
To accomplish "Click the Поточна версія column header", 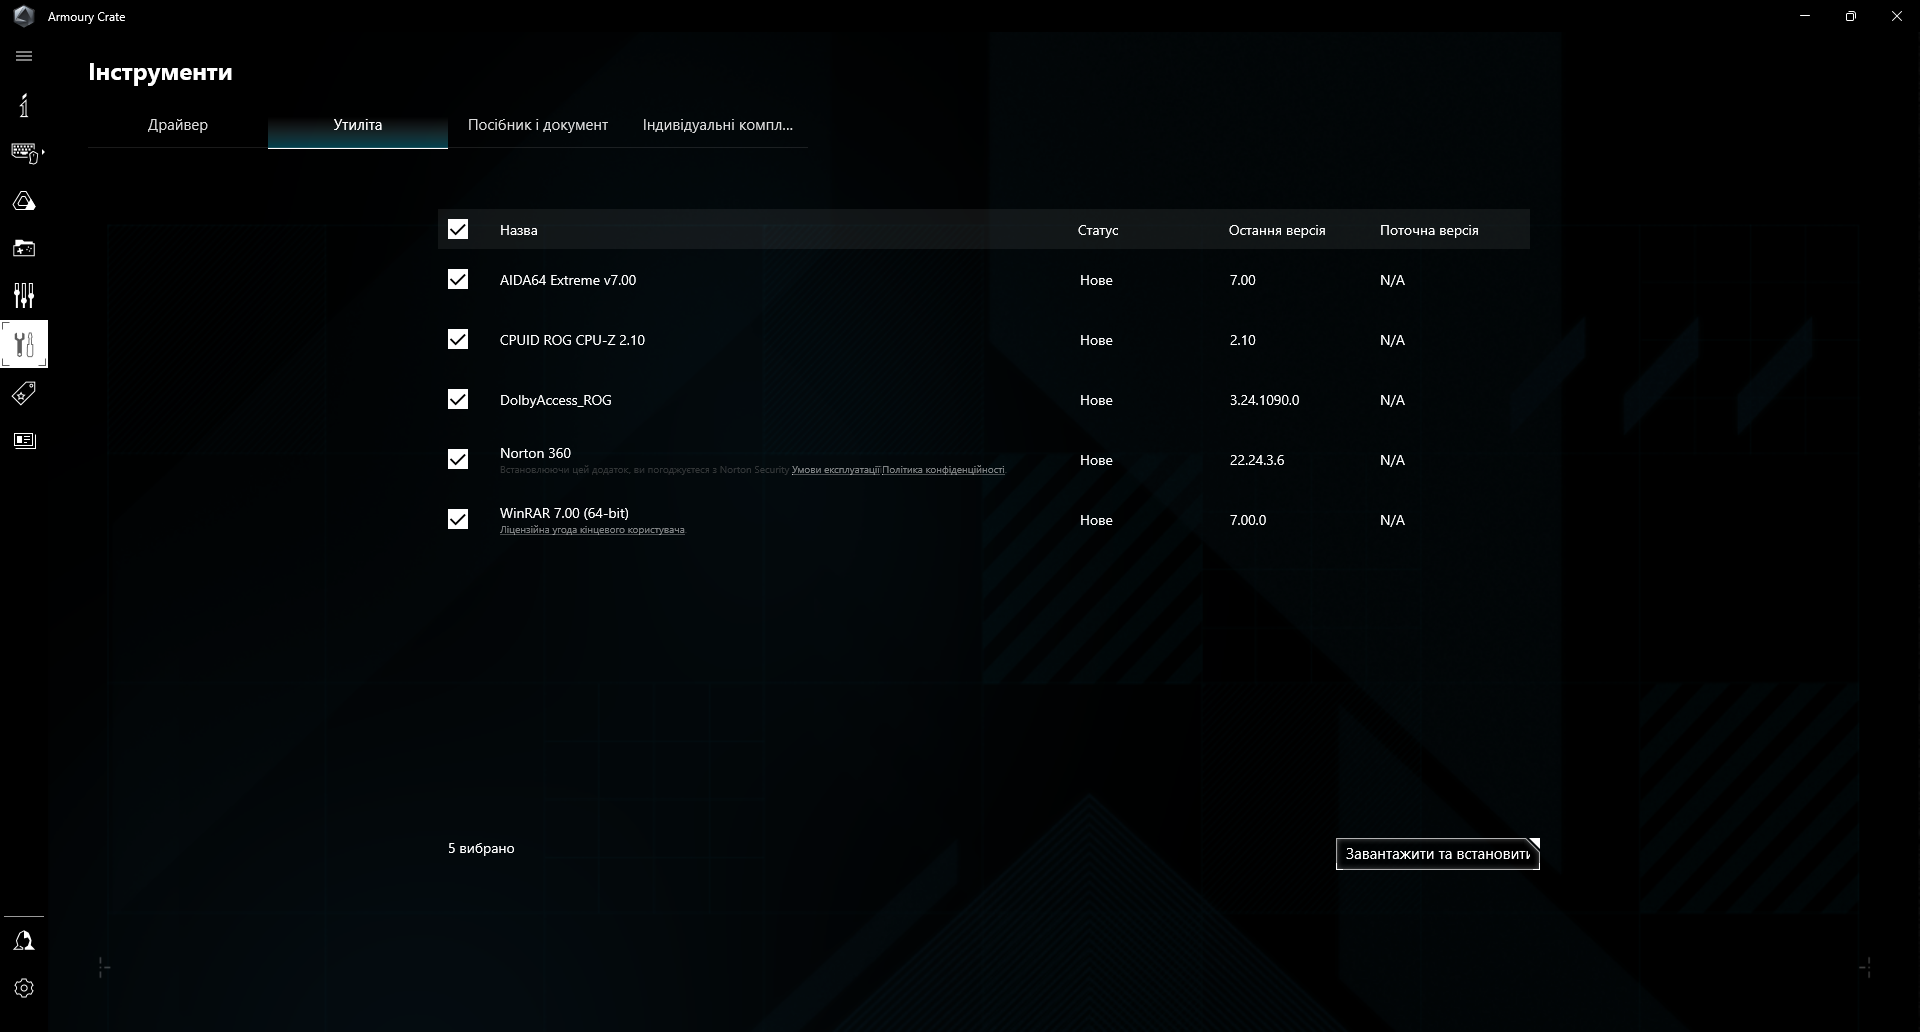I will tap(1429, 230).
